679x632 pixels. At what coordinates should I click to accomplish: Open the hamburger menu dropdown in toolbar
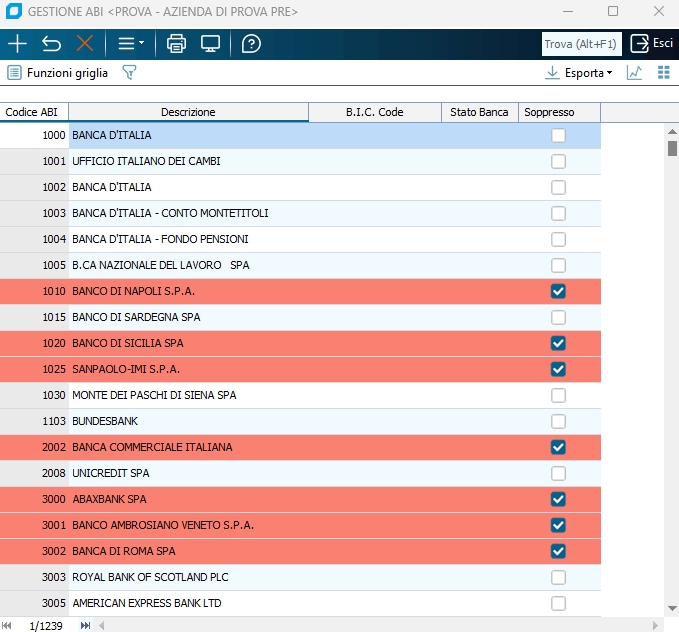click(131, 44)
